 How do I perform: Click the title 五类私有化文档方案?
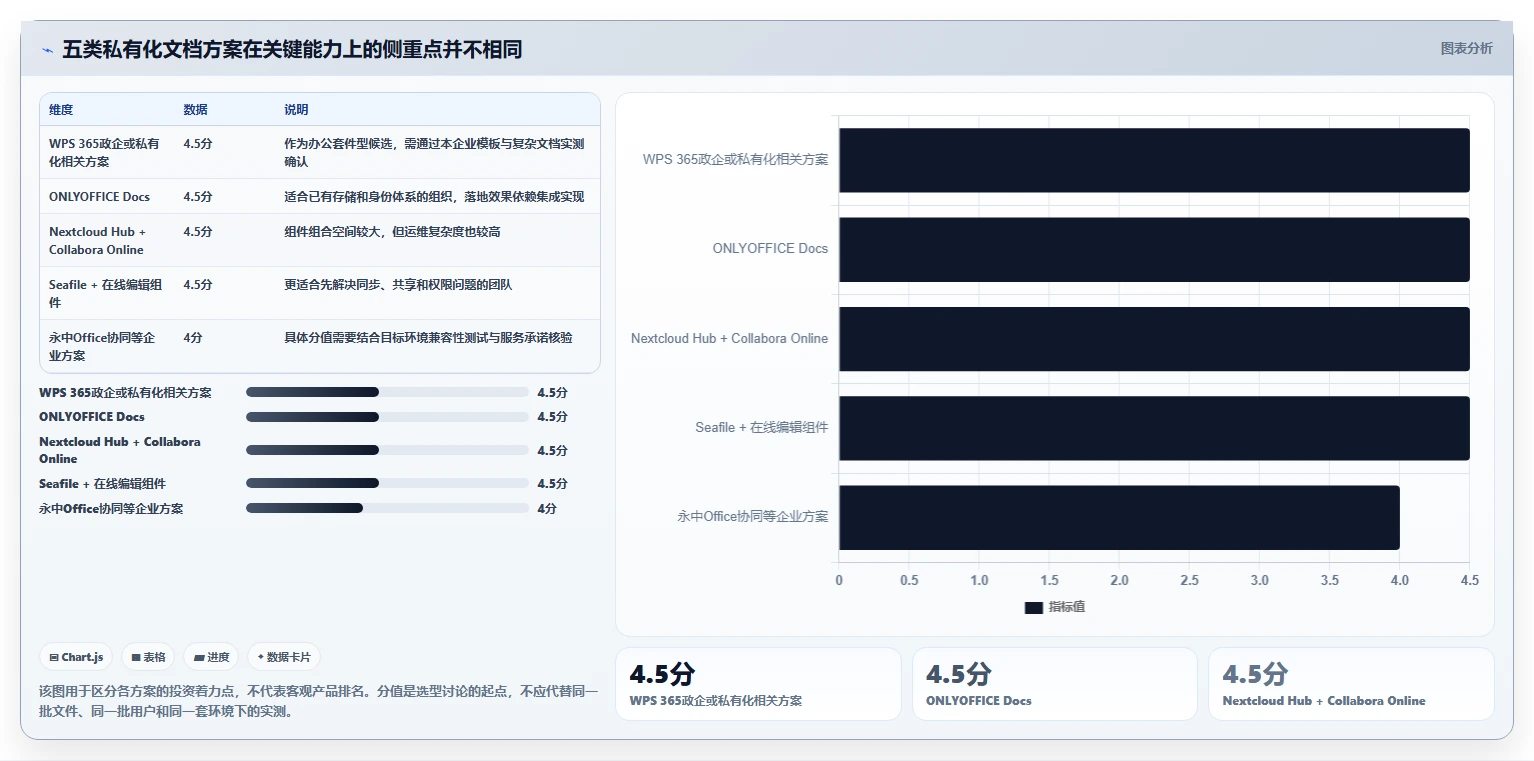click(x=292, y=50)
